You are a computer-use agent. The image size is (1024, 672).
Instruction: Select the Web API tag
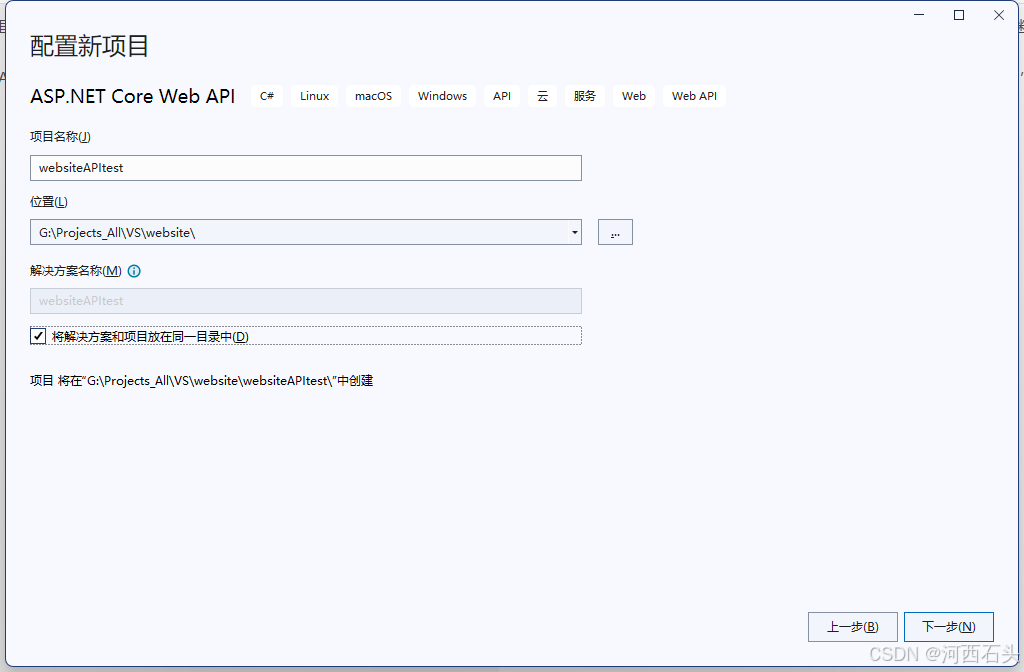coord(694,96)
